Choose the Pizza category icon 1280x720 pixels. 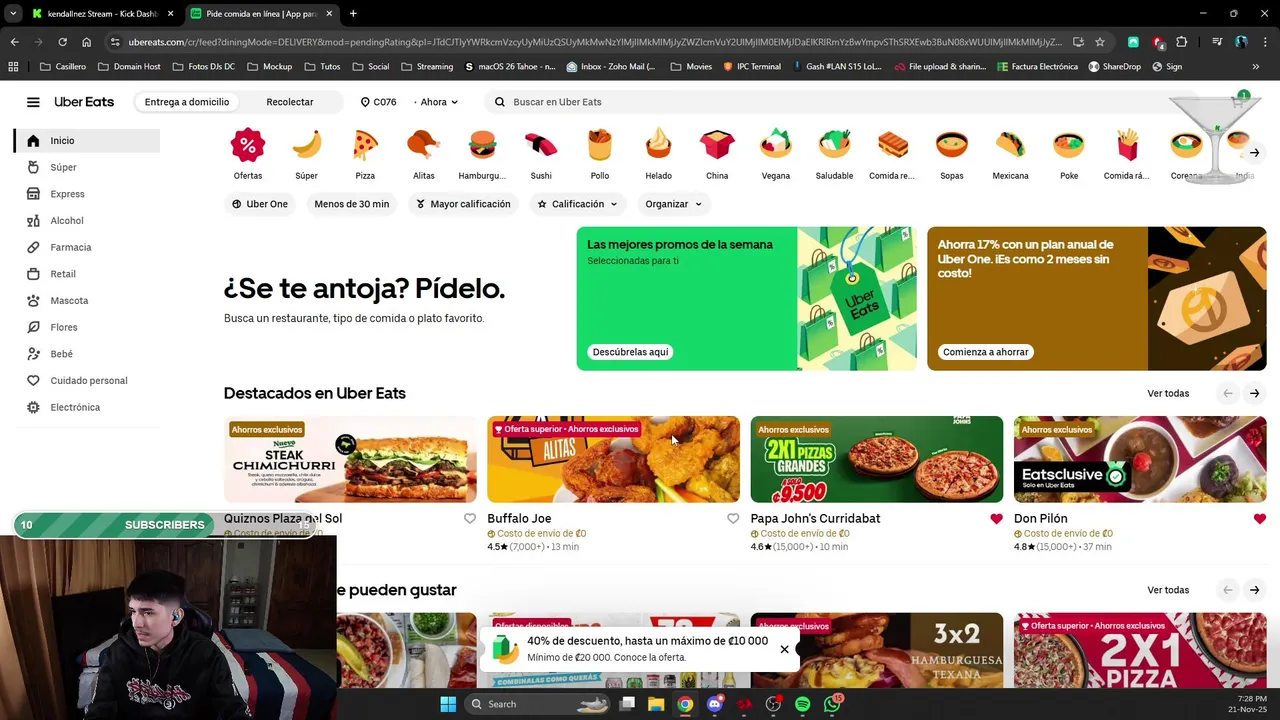point(365,146)
